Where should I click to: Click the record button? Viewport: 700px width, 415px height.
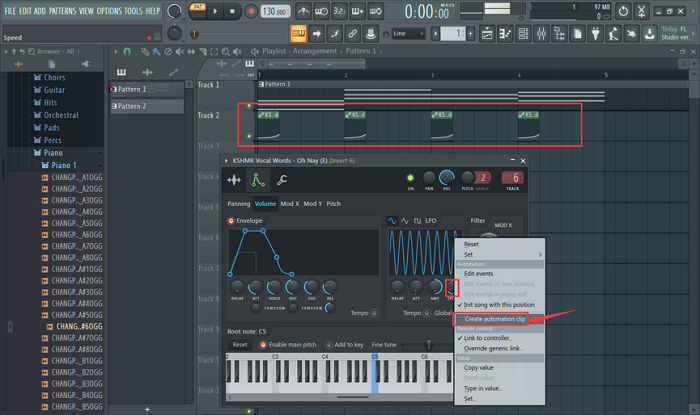click(251, 11)
